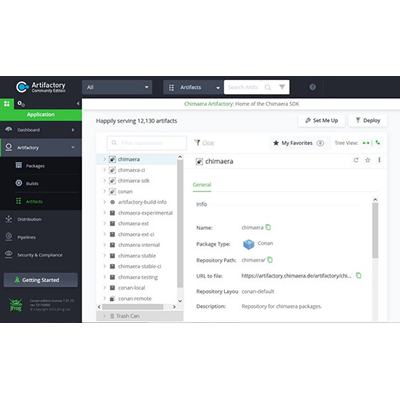Open the Pipelines section
The width and height of the screenshot is (400, 400).
click(x=26, y=237)
